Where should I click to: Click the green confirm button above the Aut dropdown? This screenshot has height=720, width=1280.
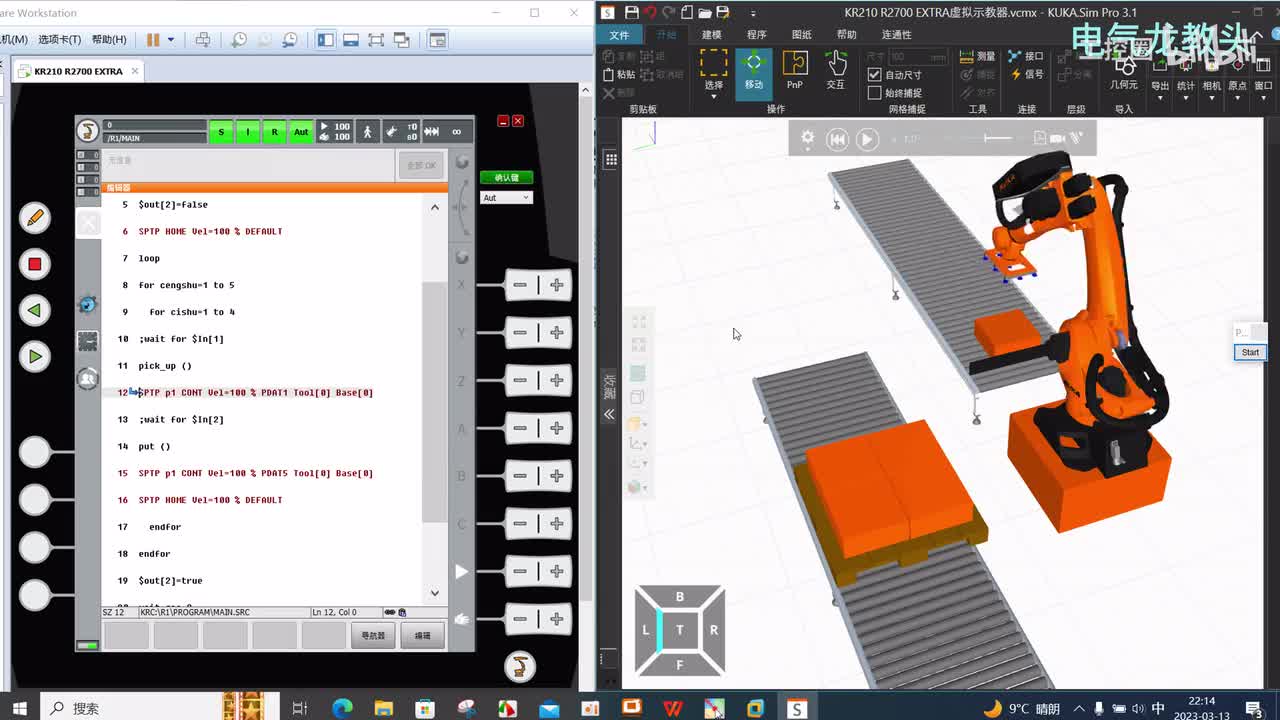(x=507, y=177)
